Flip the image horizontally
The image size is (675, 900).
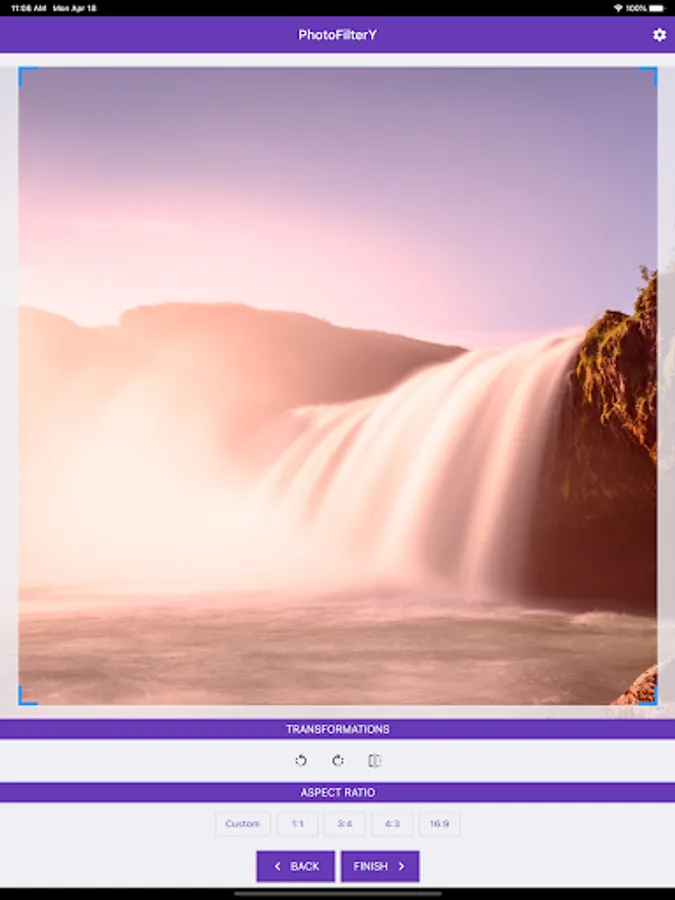374,761
